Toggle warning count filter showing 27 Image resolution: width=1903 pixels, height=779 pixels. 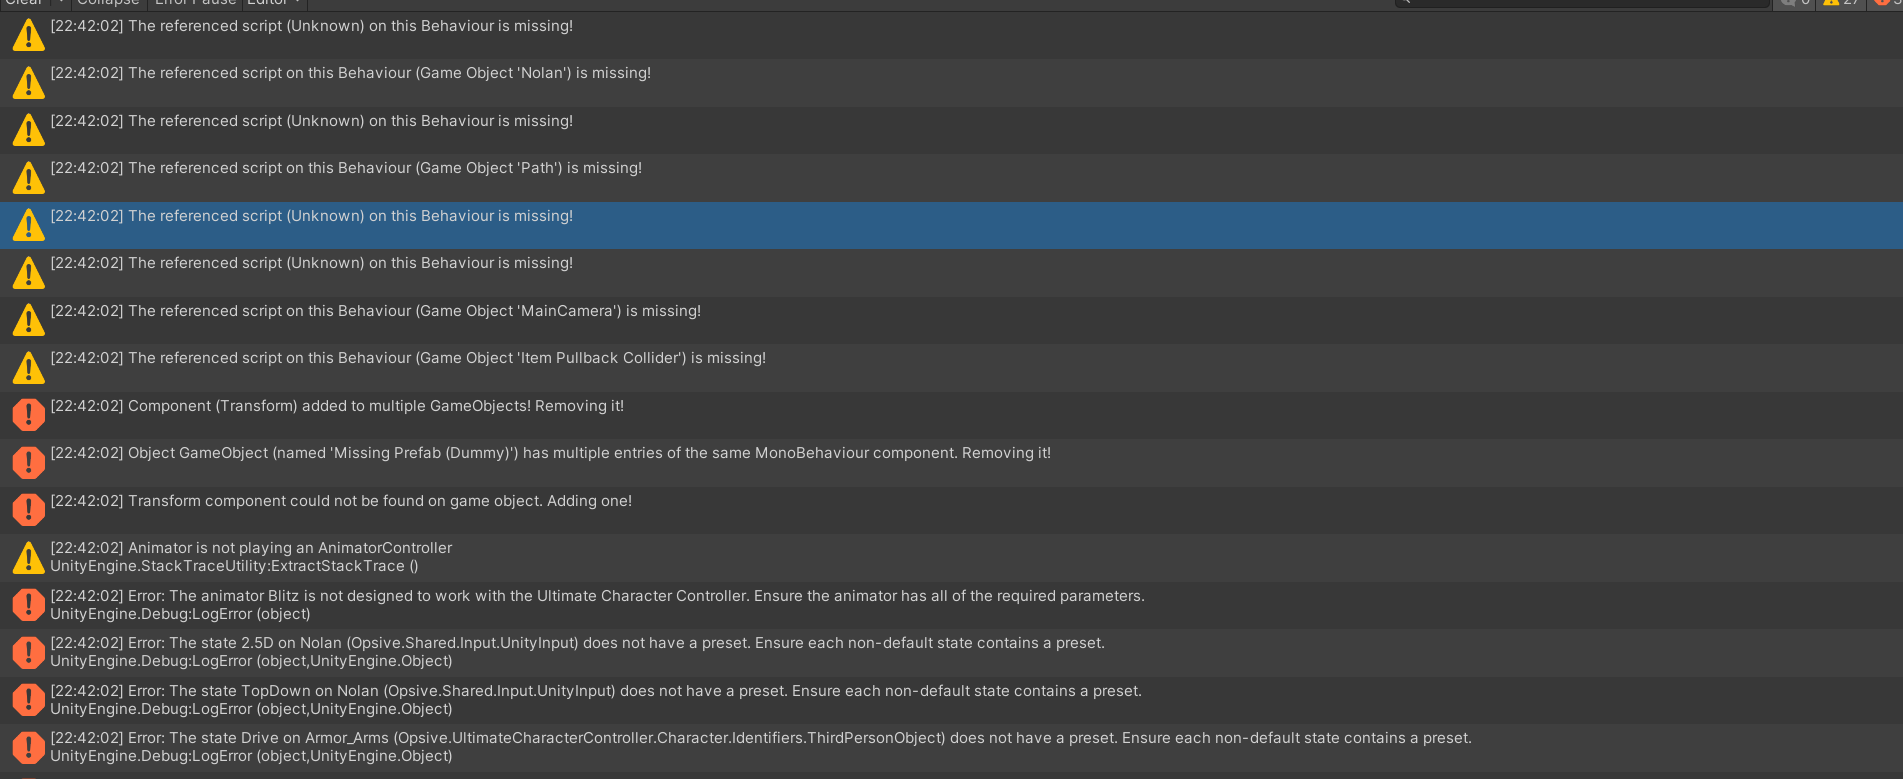click(x=1842, y=3)
